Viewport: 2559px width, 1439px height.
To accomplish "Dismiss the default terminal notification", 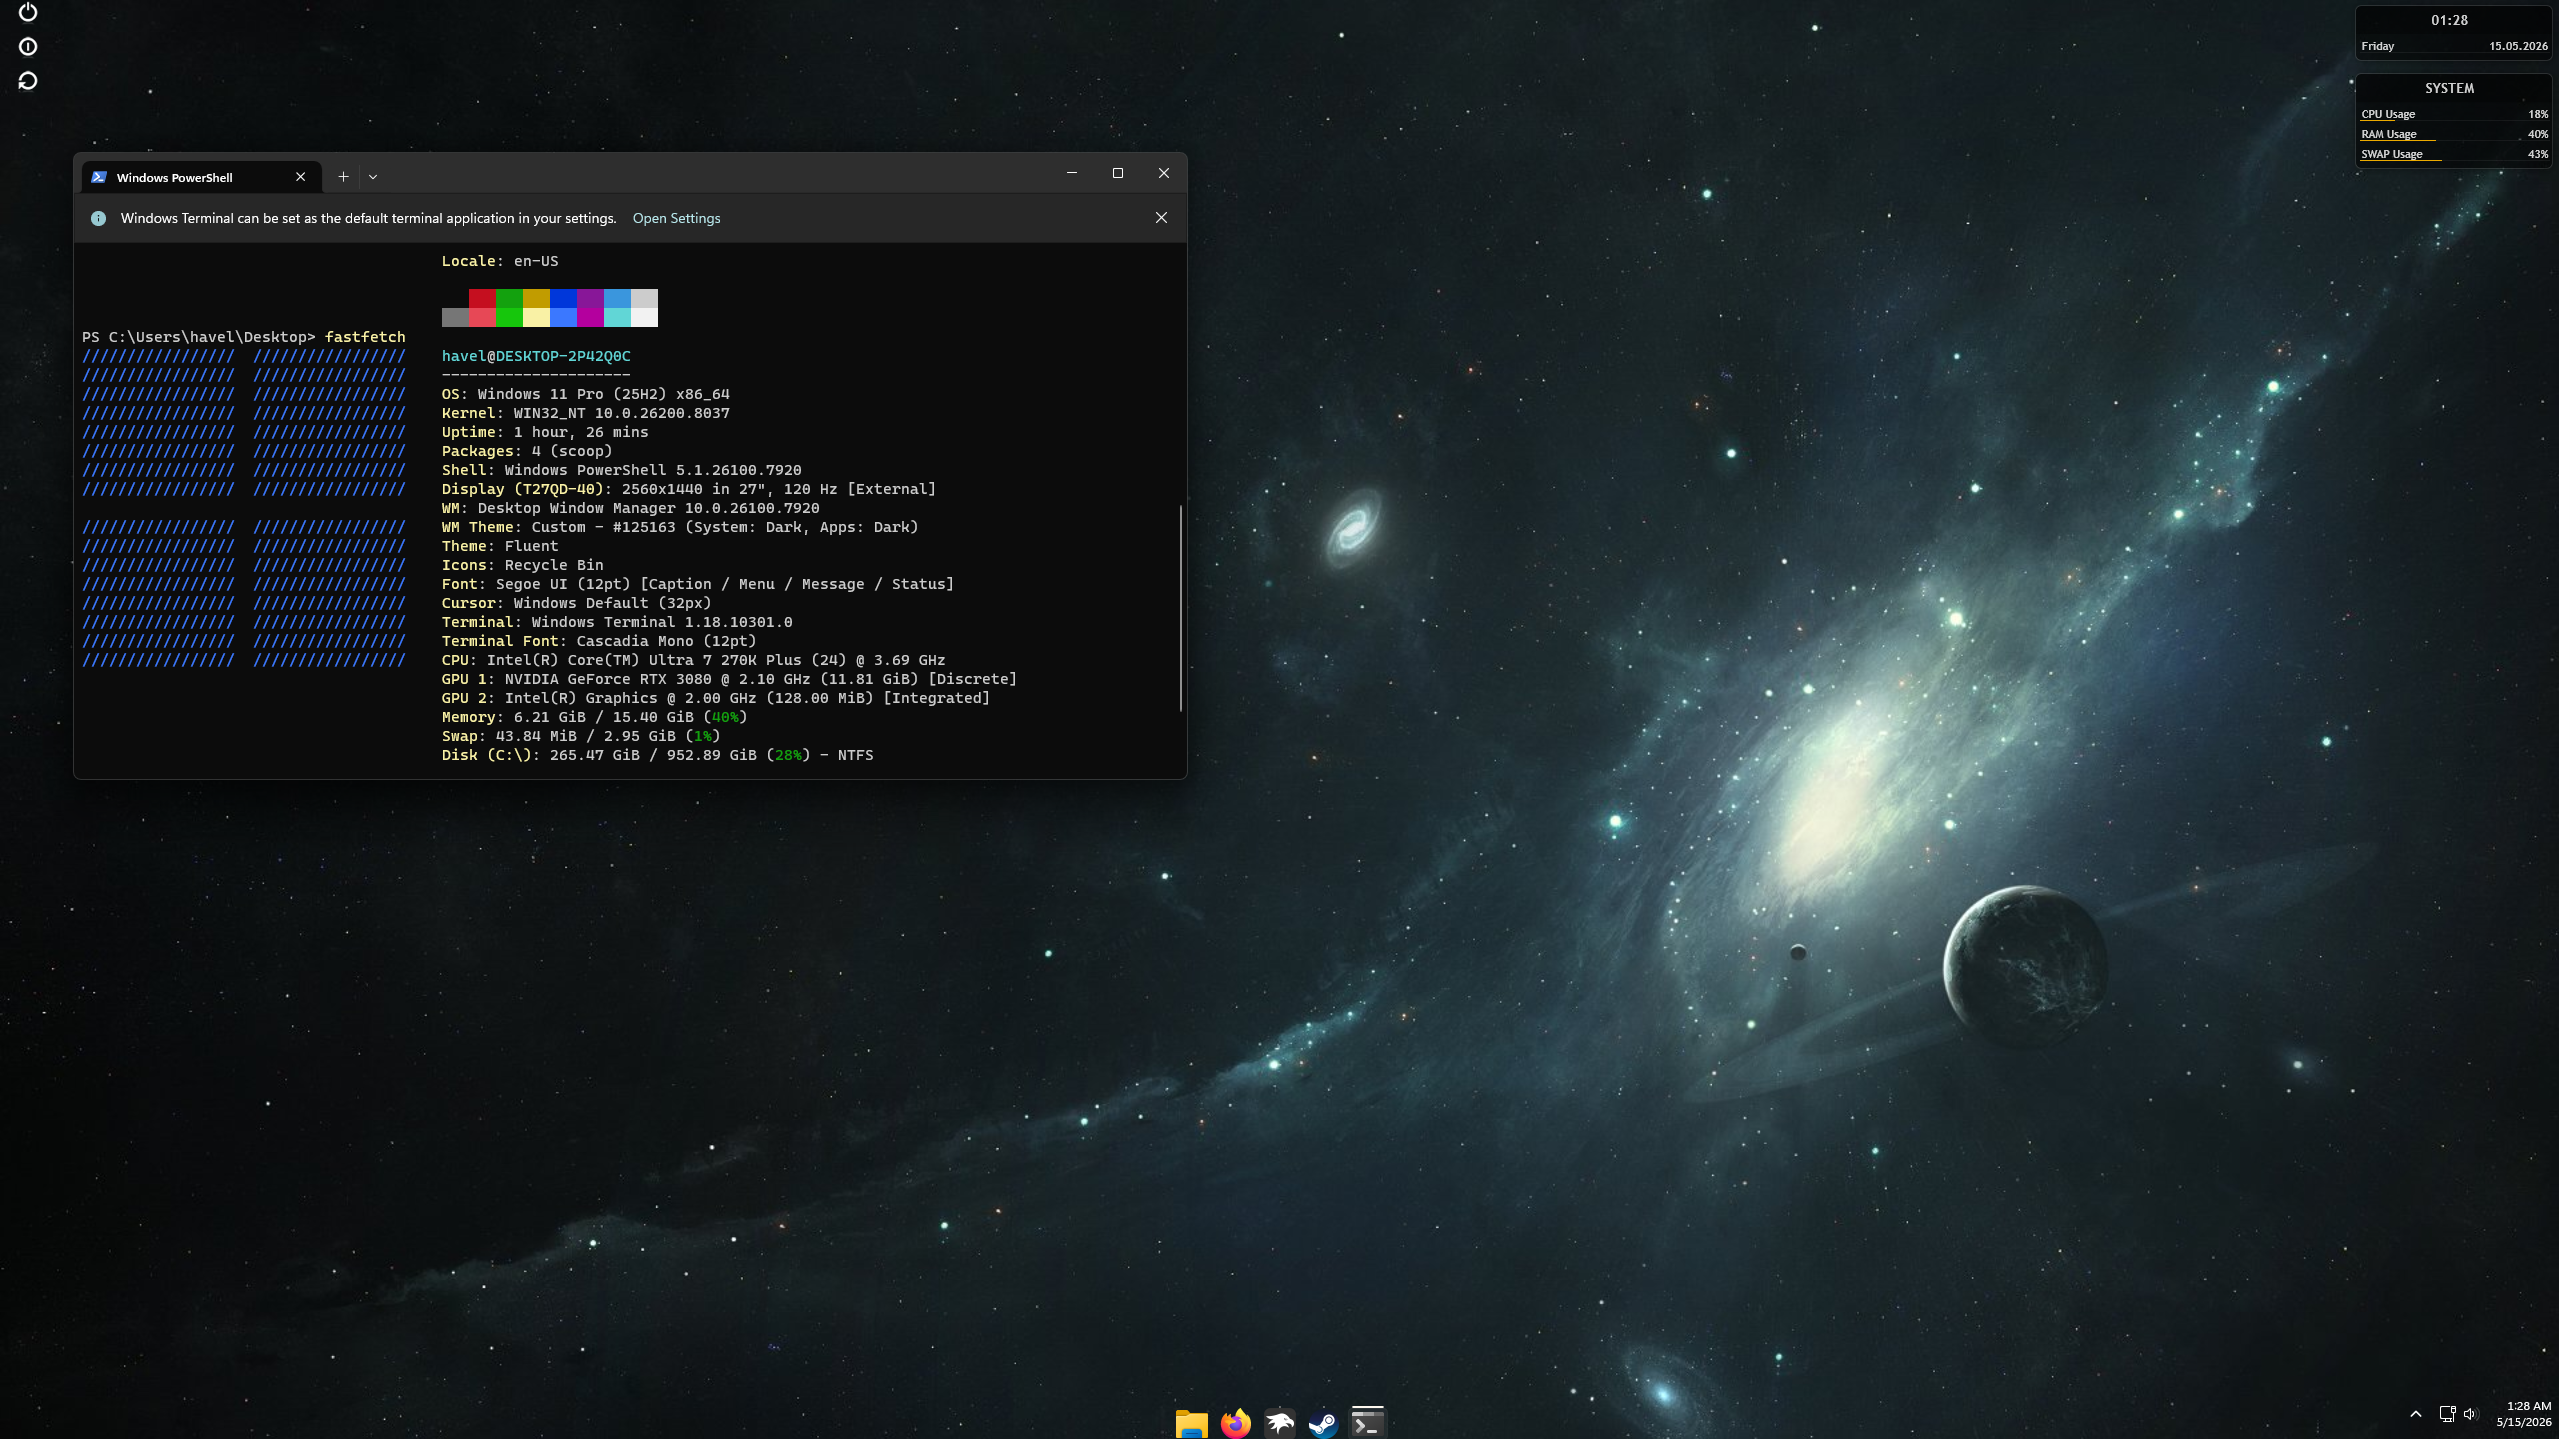I will click(1161, 218).
